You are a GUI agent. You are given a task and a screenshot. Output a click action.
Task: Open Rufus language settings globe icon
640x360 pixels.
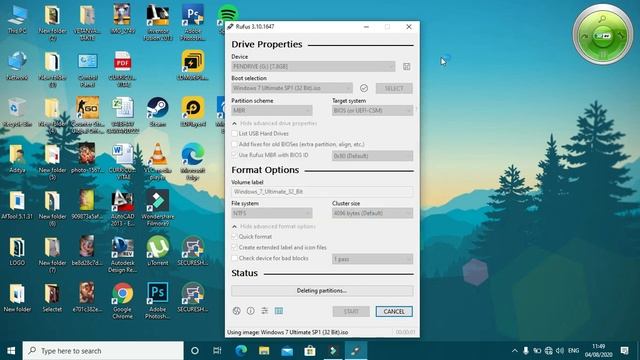(236, 311)
